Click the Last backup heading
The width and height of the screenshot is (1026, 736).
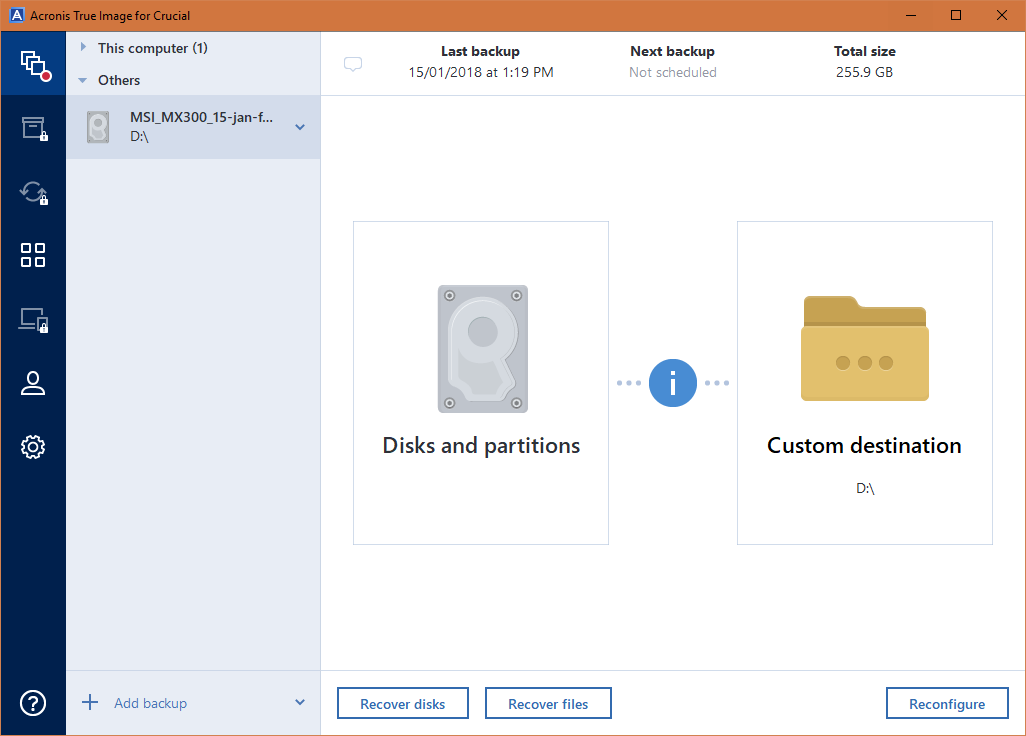480,51
